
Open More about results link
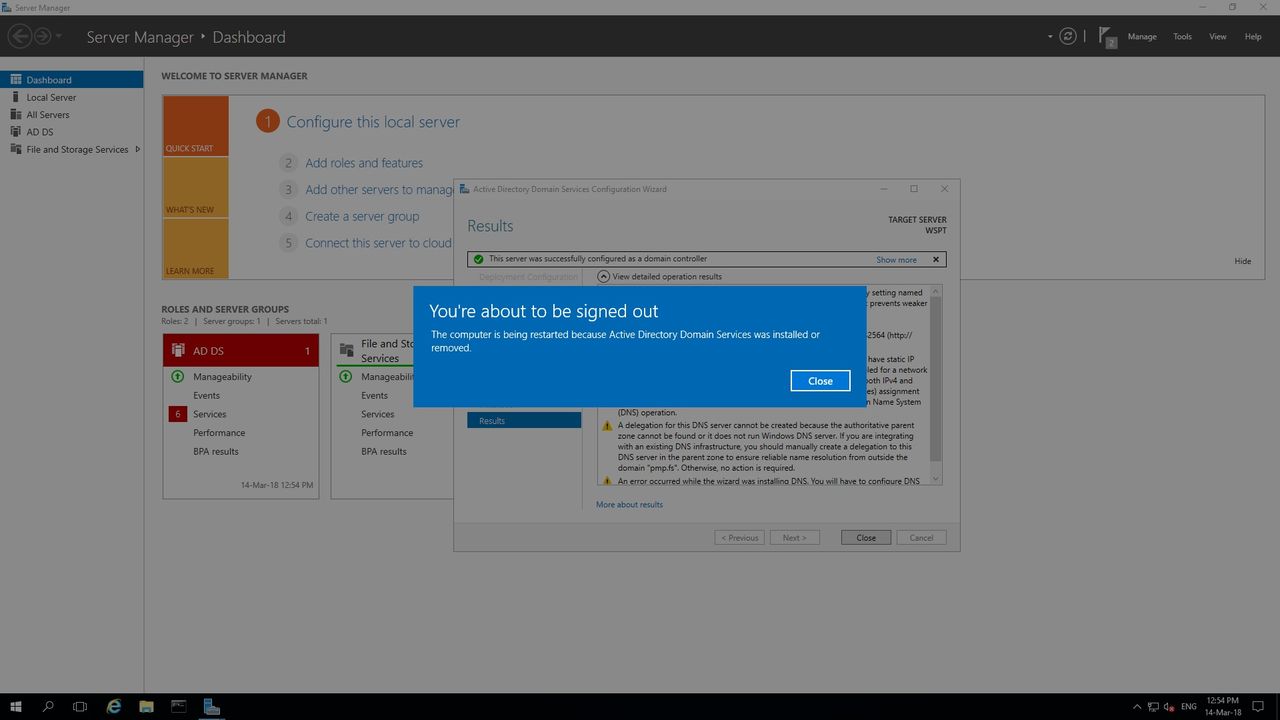[629, 505]
